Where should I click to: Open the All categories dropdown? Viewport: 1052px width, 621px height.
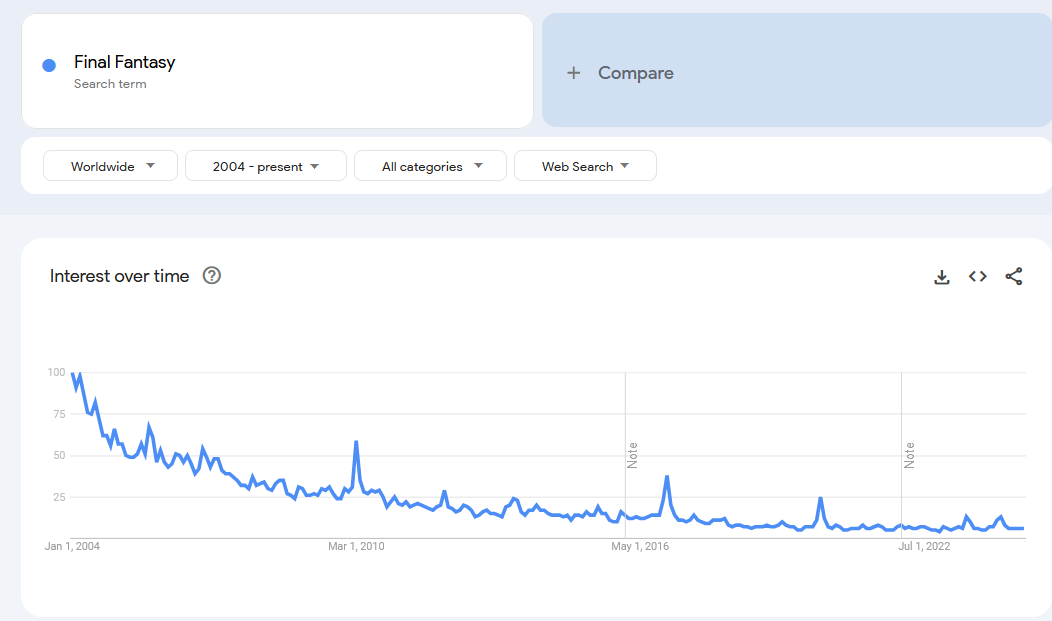click(x=430, y=166)
